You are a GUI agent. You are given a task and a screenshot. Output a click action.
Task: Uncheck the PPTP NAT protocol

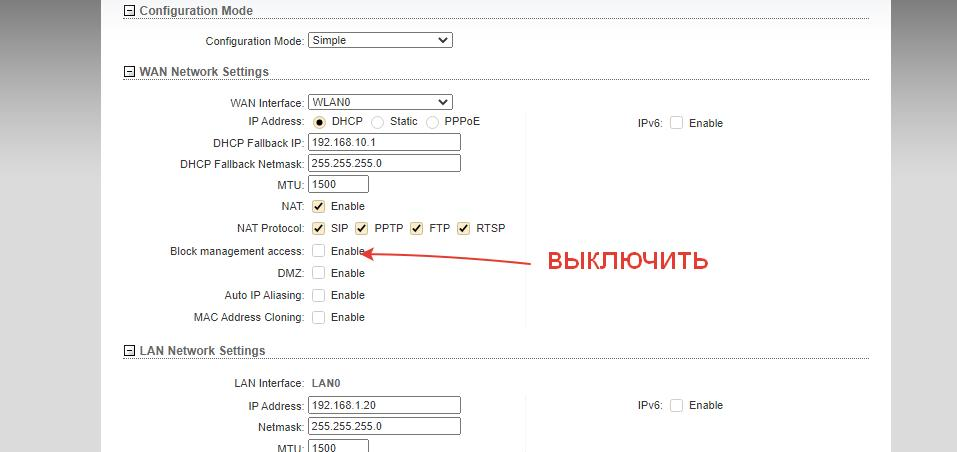pos(361,228)
